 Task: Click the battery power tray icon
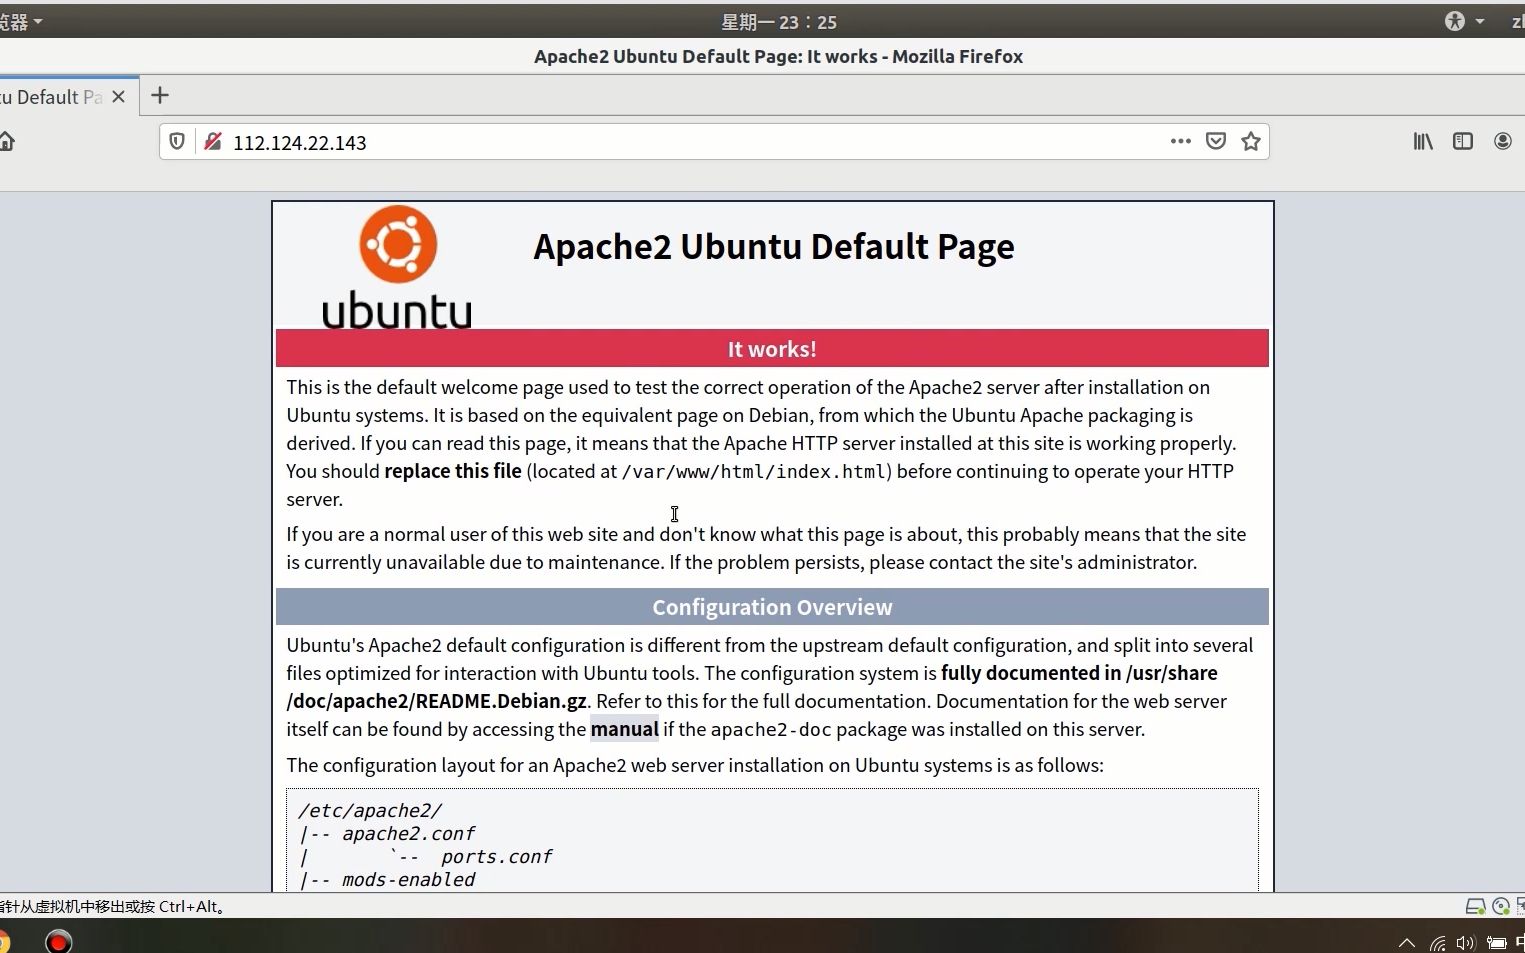point(1496,942)
